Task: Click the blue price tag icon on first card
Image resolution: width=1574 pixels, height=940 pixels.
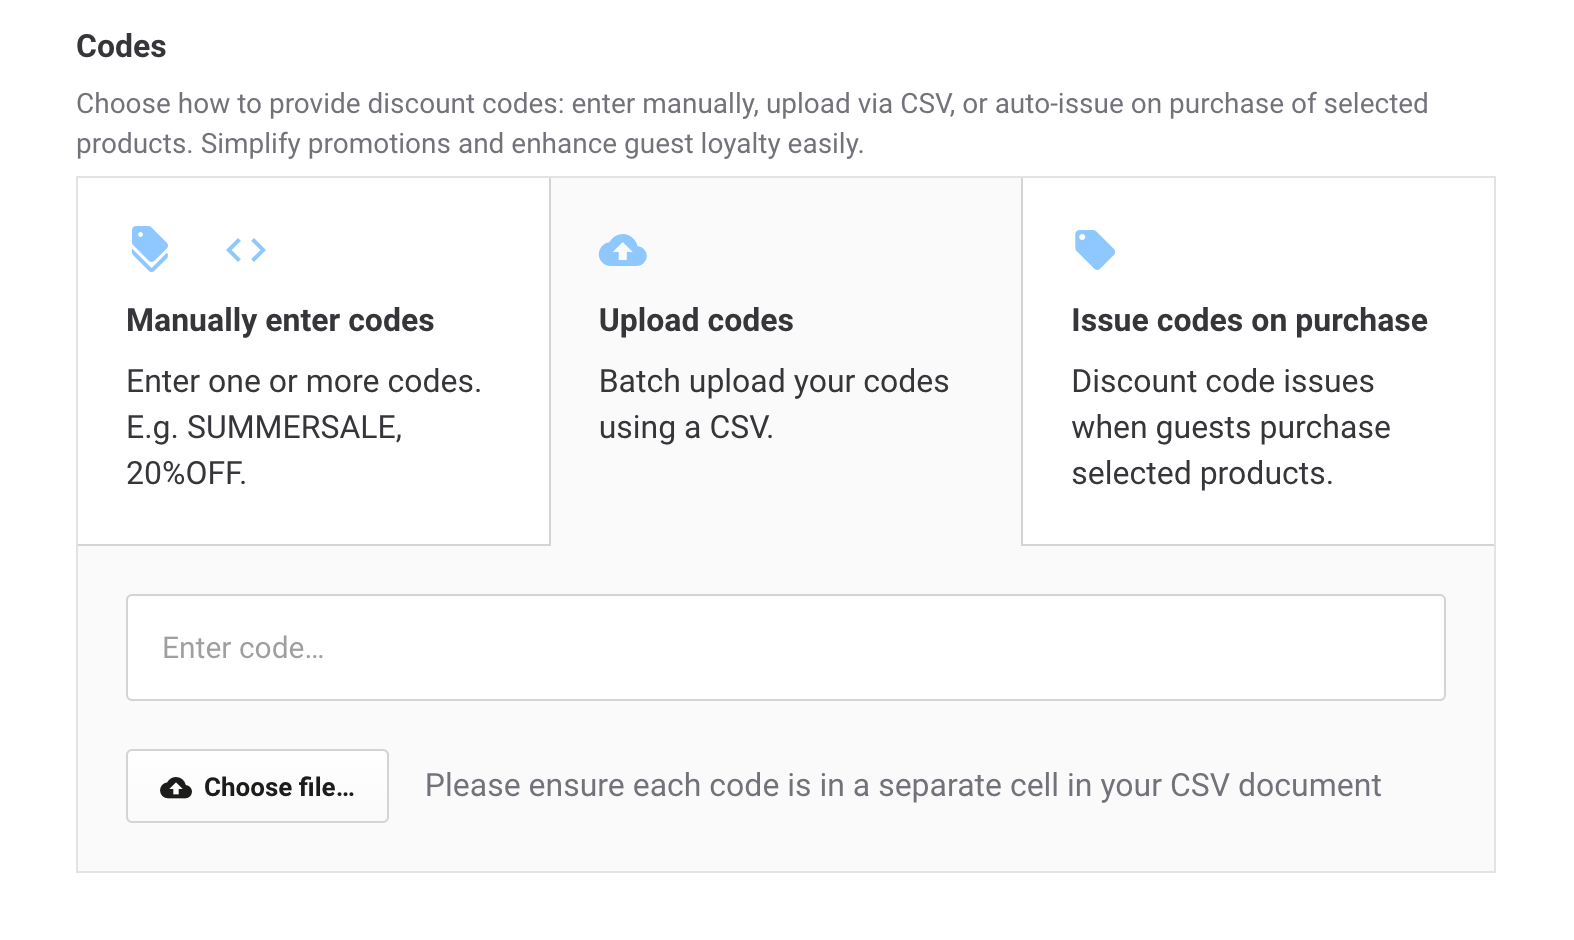Action: 150,250
